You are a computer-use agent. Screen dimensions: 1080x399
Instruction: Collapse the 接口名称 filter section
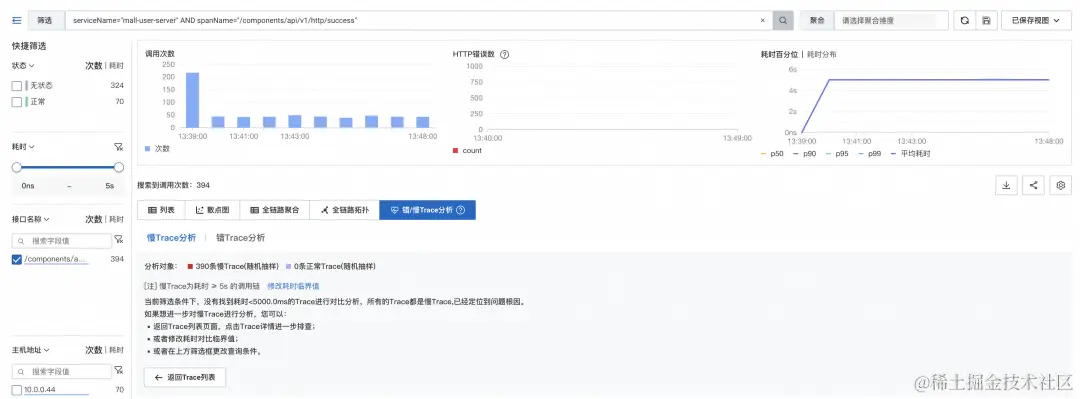tap(31, 219)
